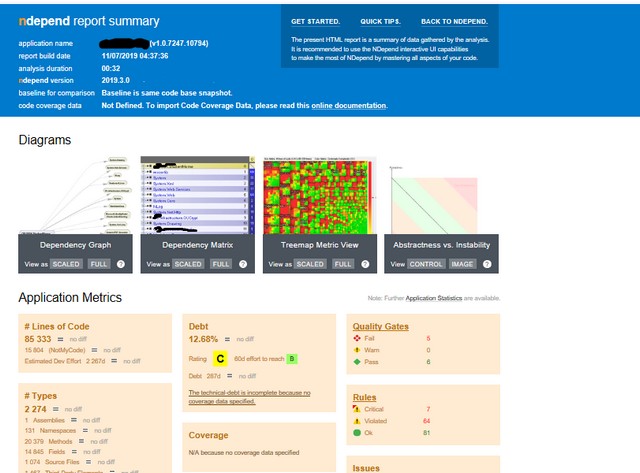The height and width of the screenshot is (473, 640).
Task: Click the Abstractness vs. Instability thumbnail
Action: pos(441,195)
